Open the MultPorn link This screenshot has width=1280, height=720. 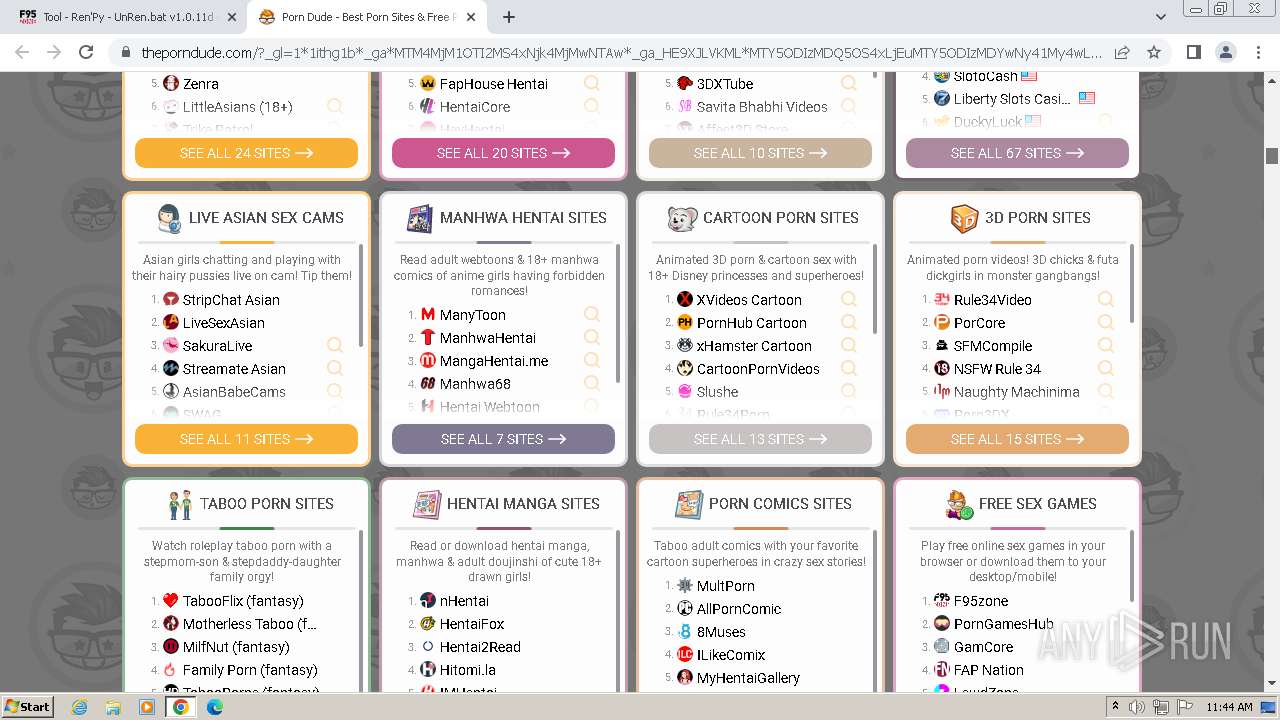725,586
